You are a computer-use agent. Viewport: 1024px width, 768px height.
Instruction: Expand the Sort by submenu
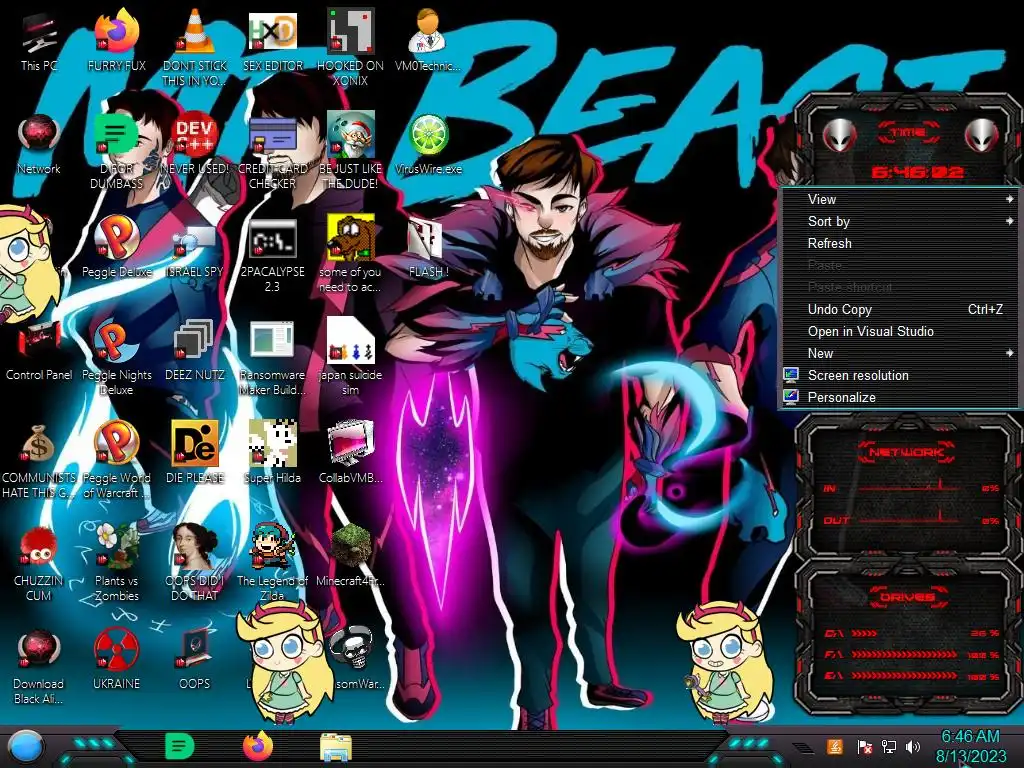[x=899, y=221]
